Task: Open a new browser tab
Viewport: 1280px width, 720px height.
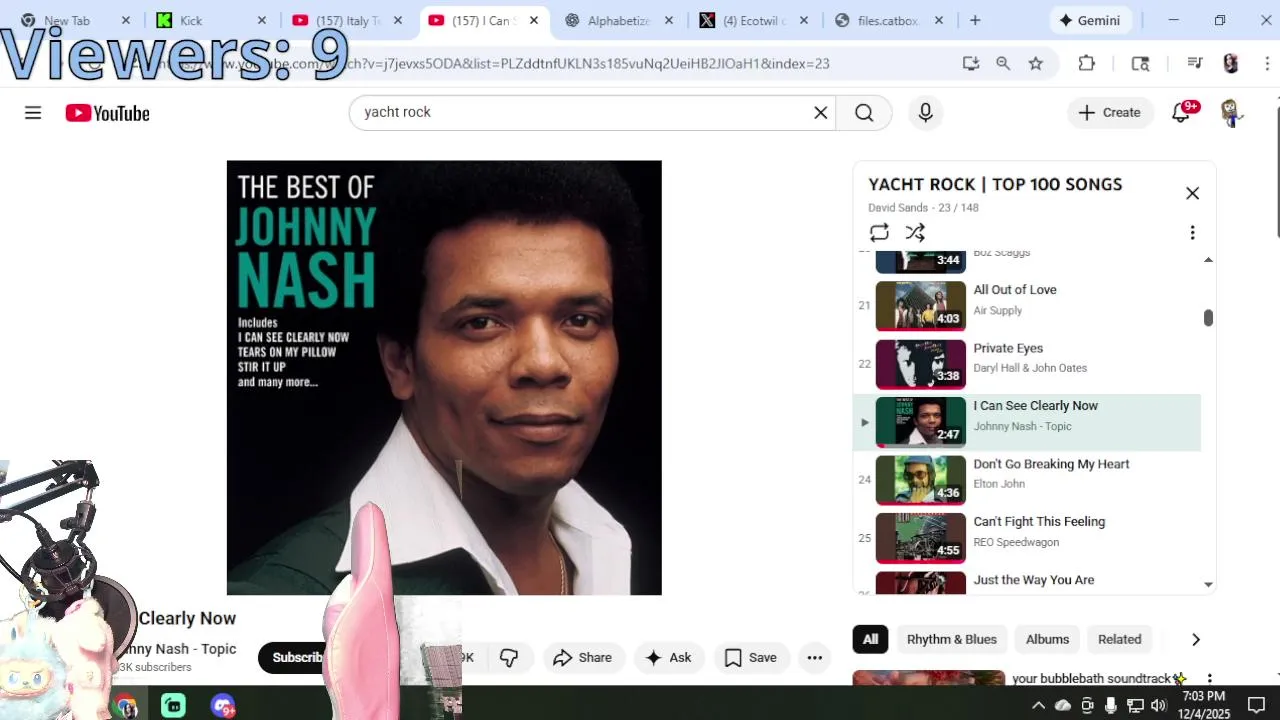Action: 975,20
